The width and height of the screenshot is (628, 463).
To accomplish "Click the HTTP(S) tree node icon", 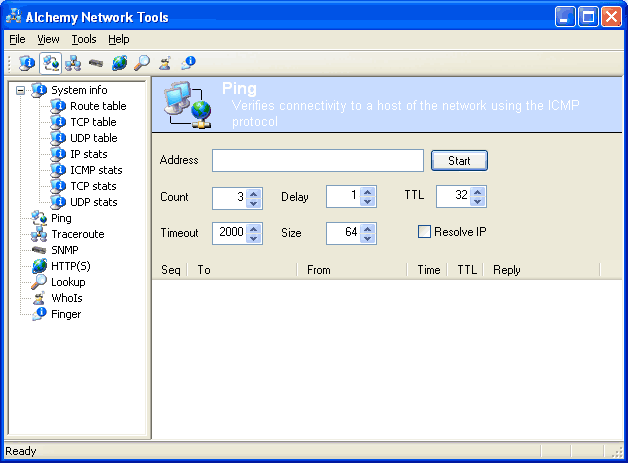I will pos(39,266).
